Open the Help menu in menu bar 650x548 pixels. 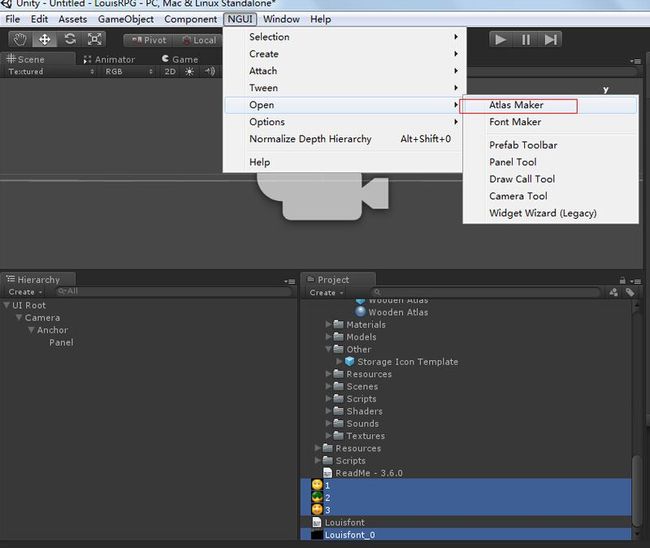point(320,19)
